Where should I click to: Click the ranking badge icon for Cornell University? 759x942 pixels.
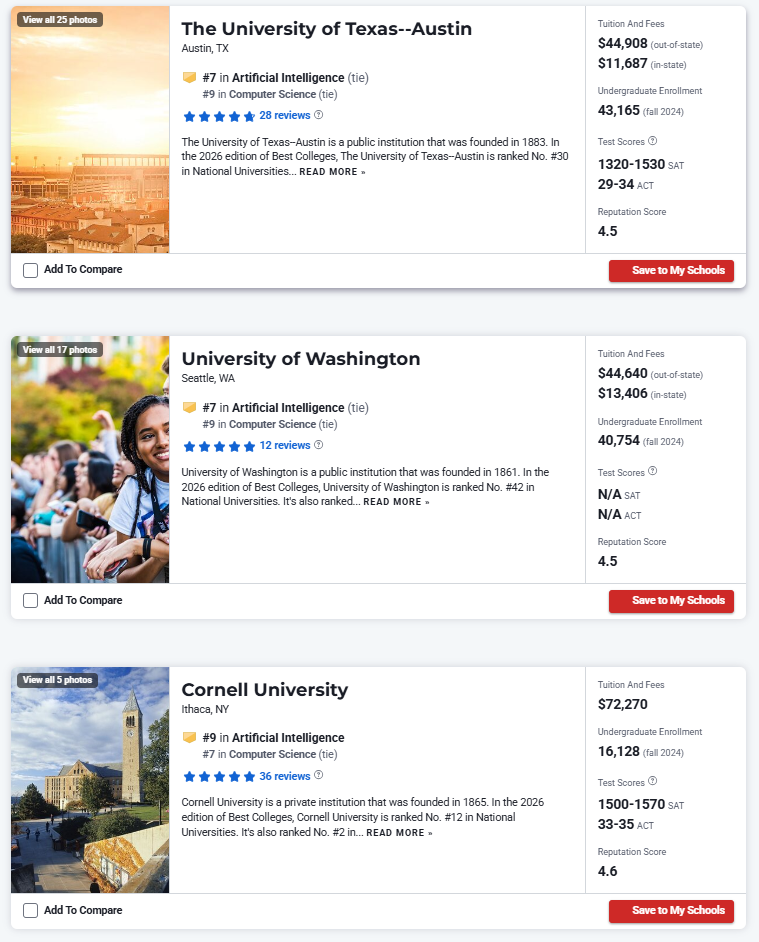[x=189, y=738]
